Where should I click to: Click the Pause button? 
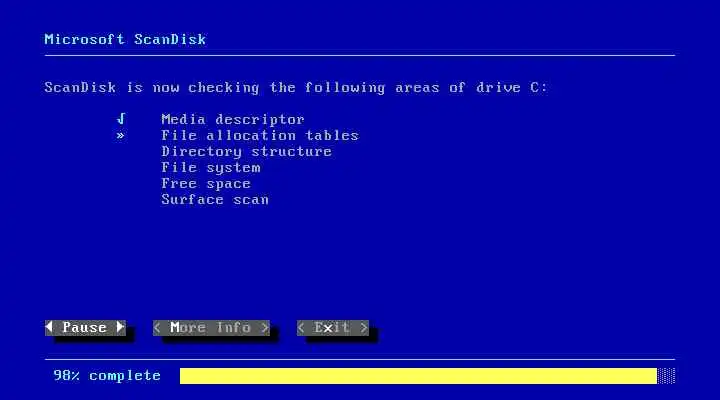[x=85, y=328]
